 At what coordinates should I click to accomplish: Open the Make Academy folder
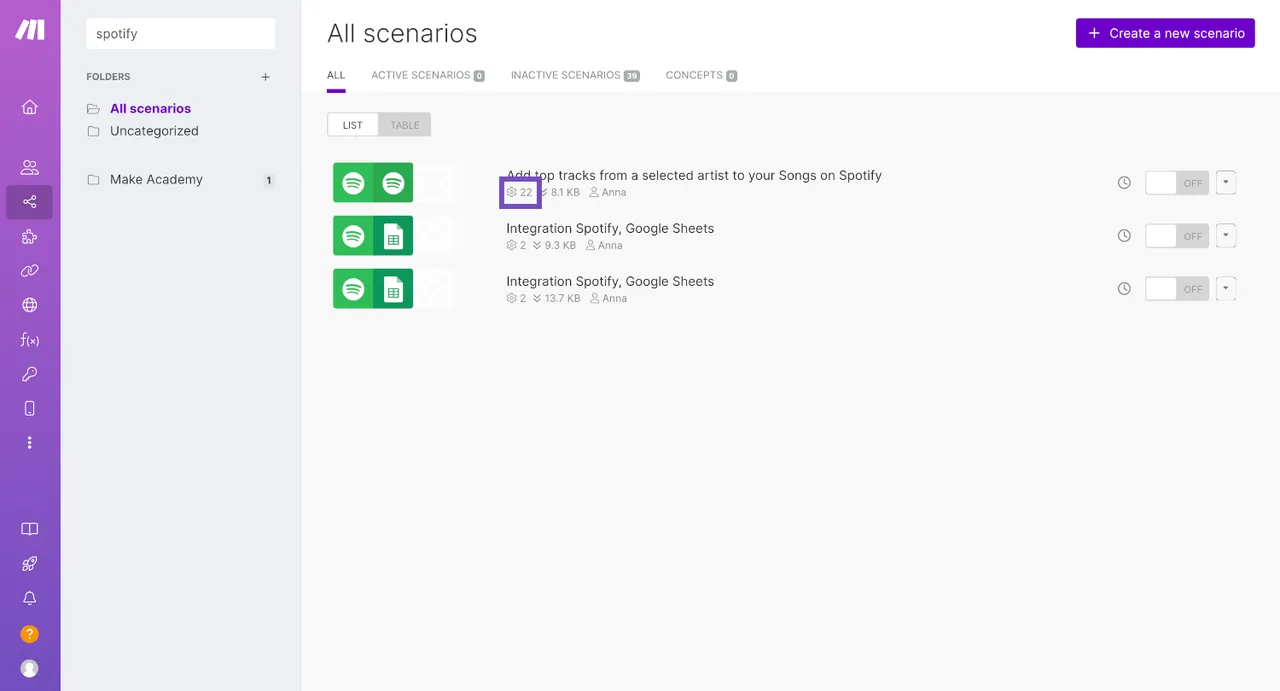(156, 180)
